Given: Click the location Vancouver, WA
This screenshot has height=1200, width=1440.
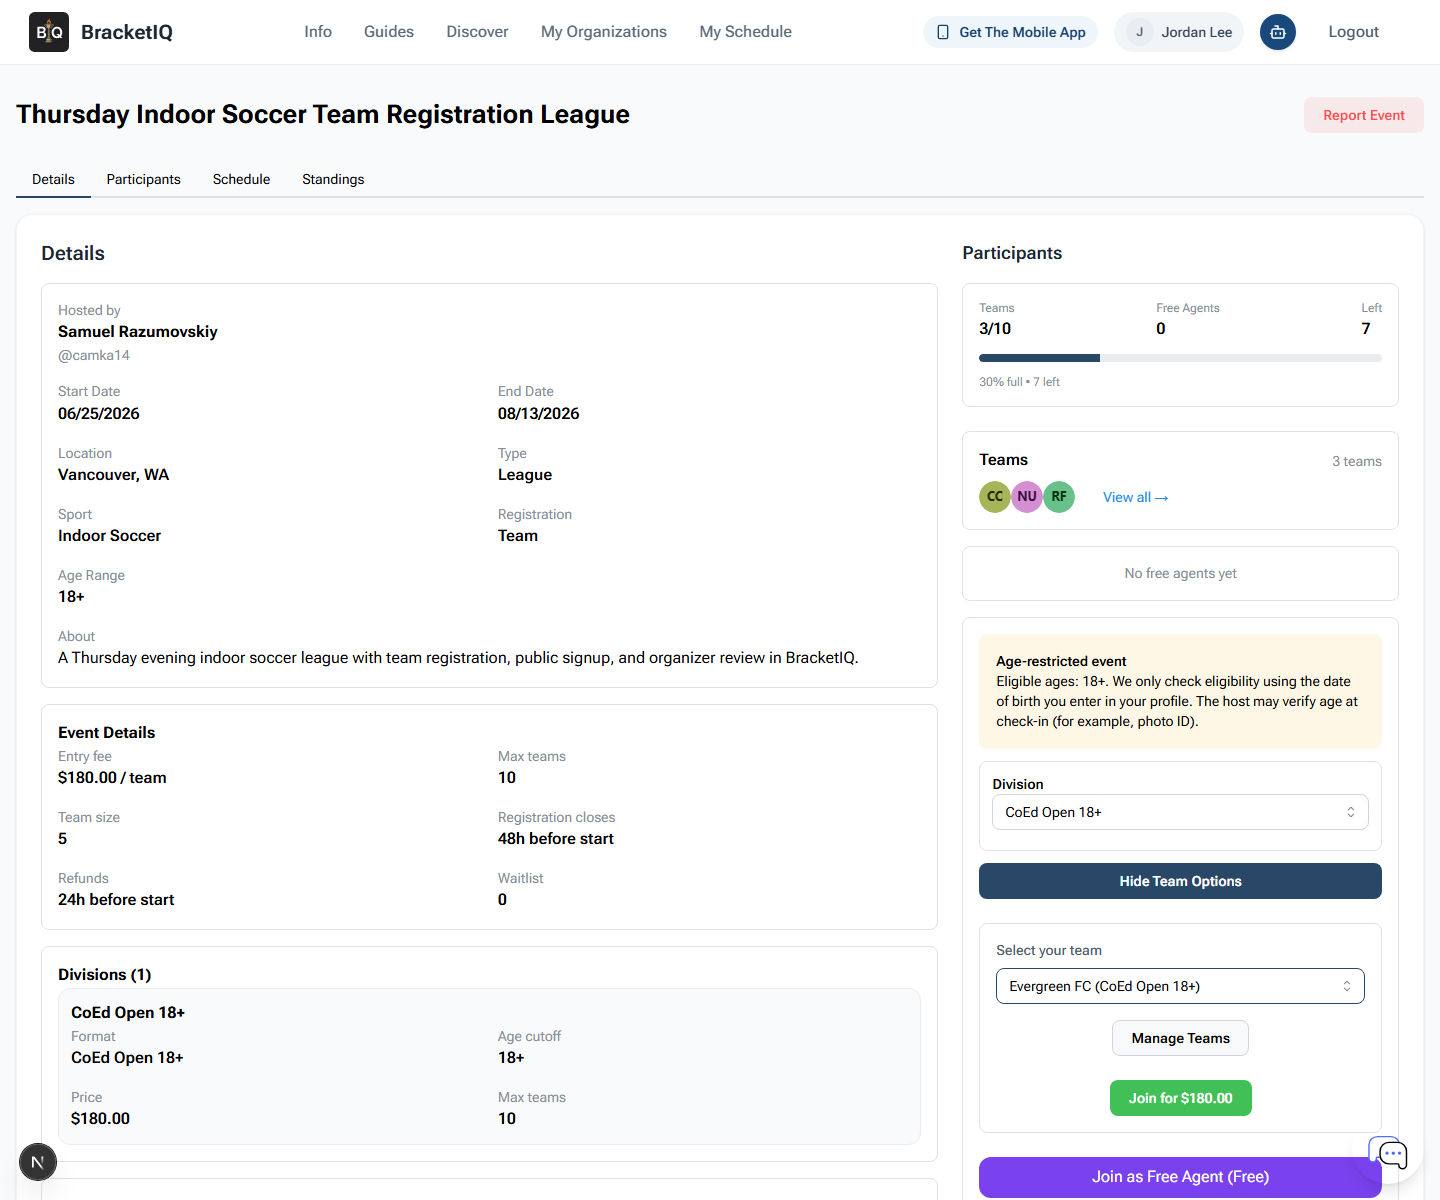Looking at the screenshot, I should (x=114, y=474).
